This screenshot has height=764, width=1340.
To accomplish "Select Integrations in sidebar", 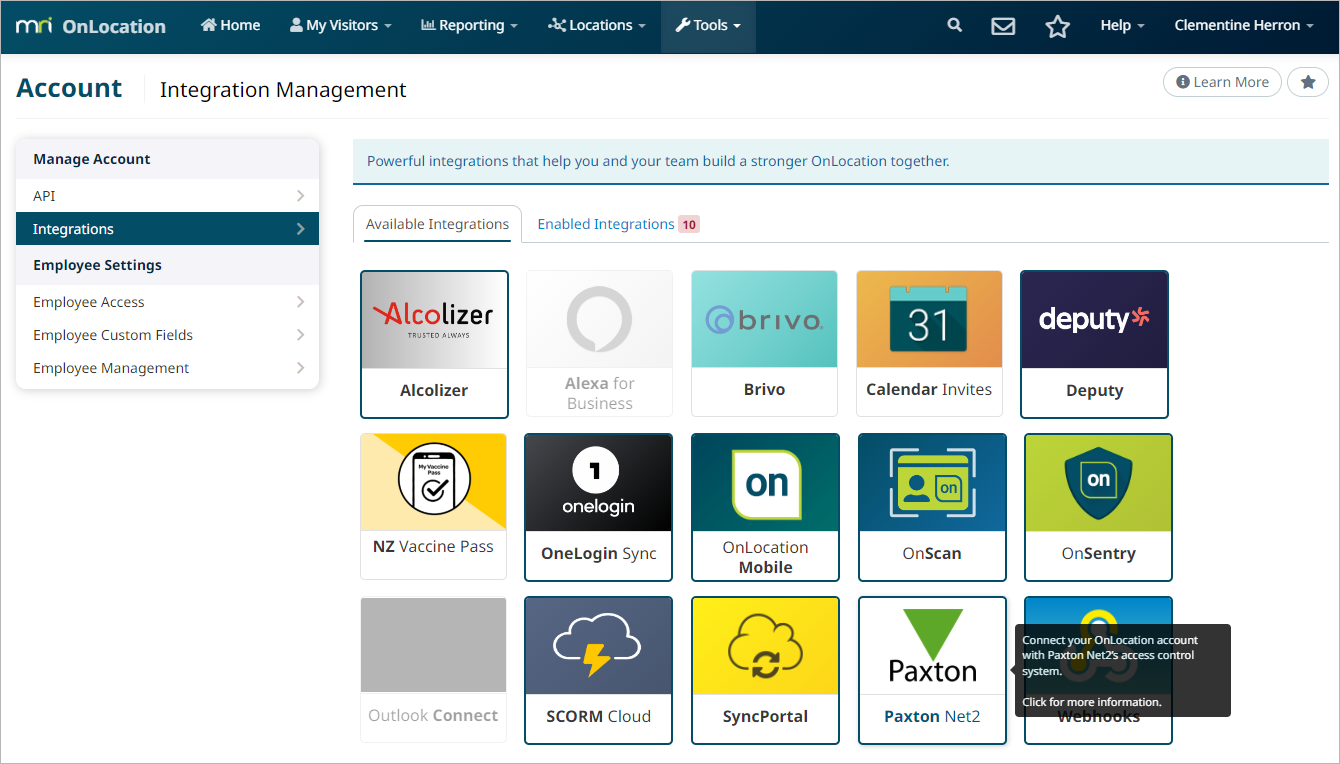I will 167,229.
